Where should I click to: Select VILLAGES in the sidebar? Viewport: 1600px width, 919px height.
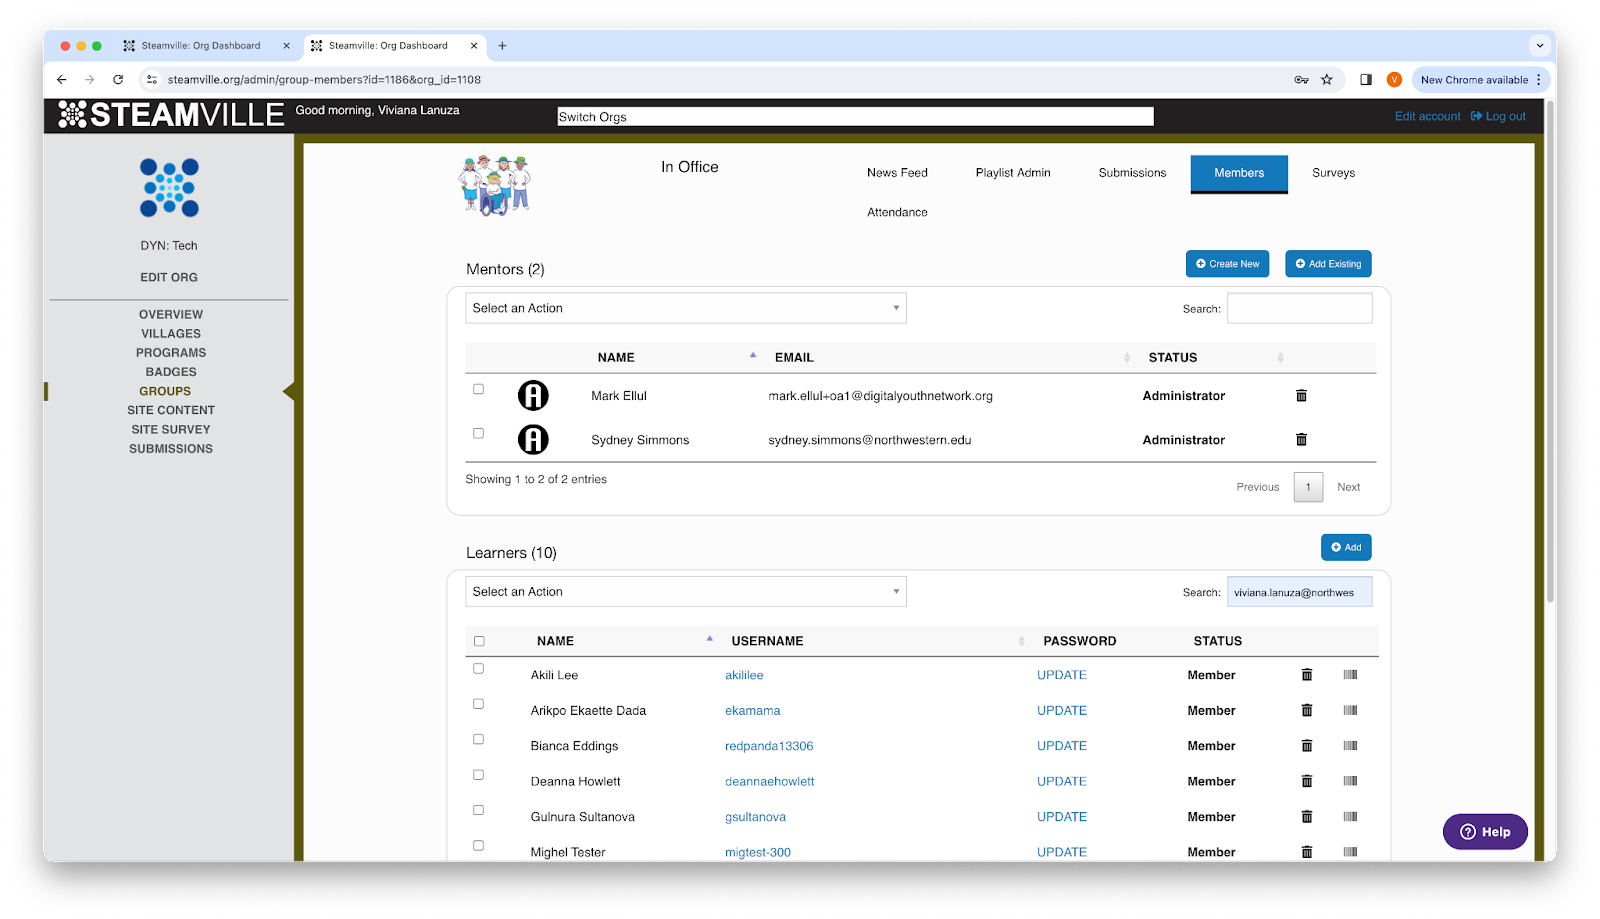point(171,334)
